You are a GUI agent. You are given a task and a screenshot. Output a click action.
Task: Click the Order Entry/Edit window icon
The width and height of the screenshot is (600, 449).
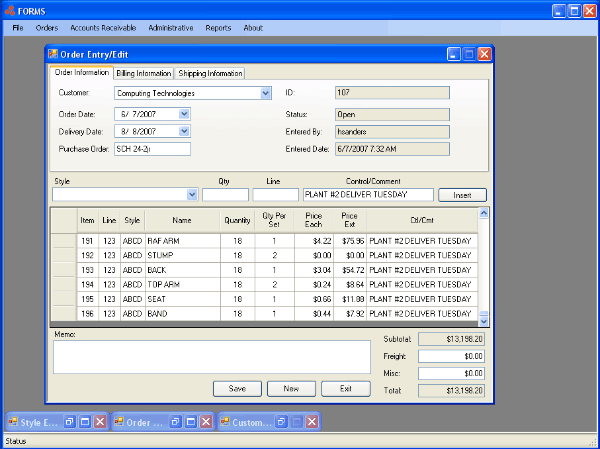[53, 54]
